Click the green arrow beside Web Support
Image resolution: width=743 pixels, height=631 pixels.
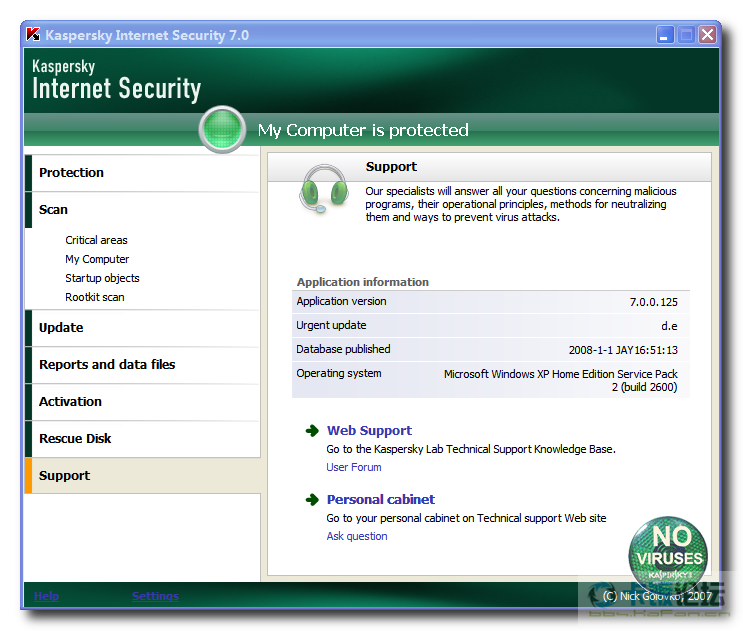click(x=312, y=431)
